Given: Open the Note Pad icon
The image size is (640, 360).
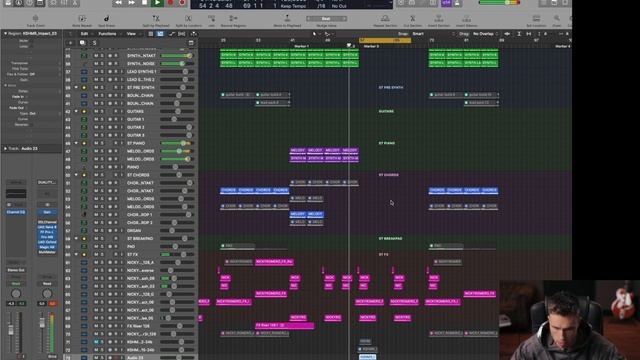Looking at the screenshot, I should click(554, 3).
